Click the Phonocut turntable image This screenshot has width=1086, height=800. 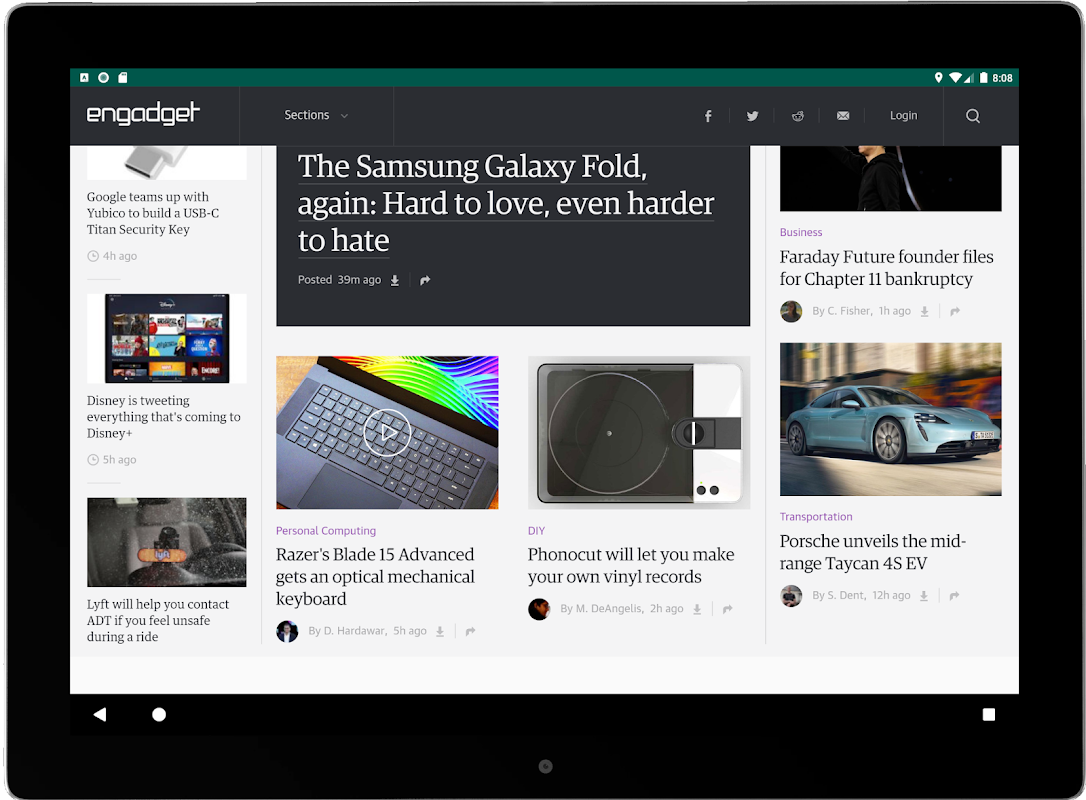639,432
